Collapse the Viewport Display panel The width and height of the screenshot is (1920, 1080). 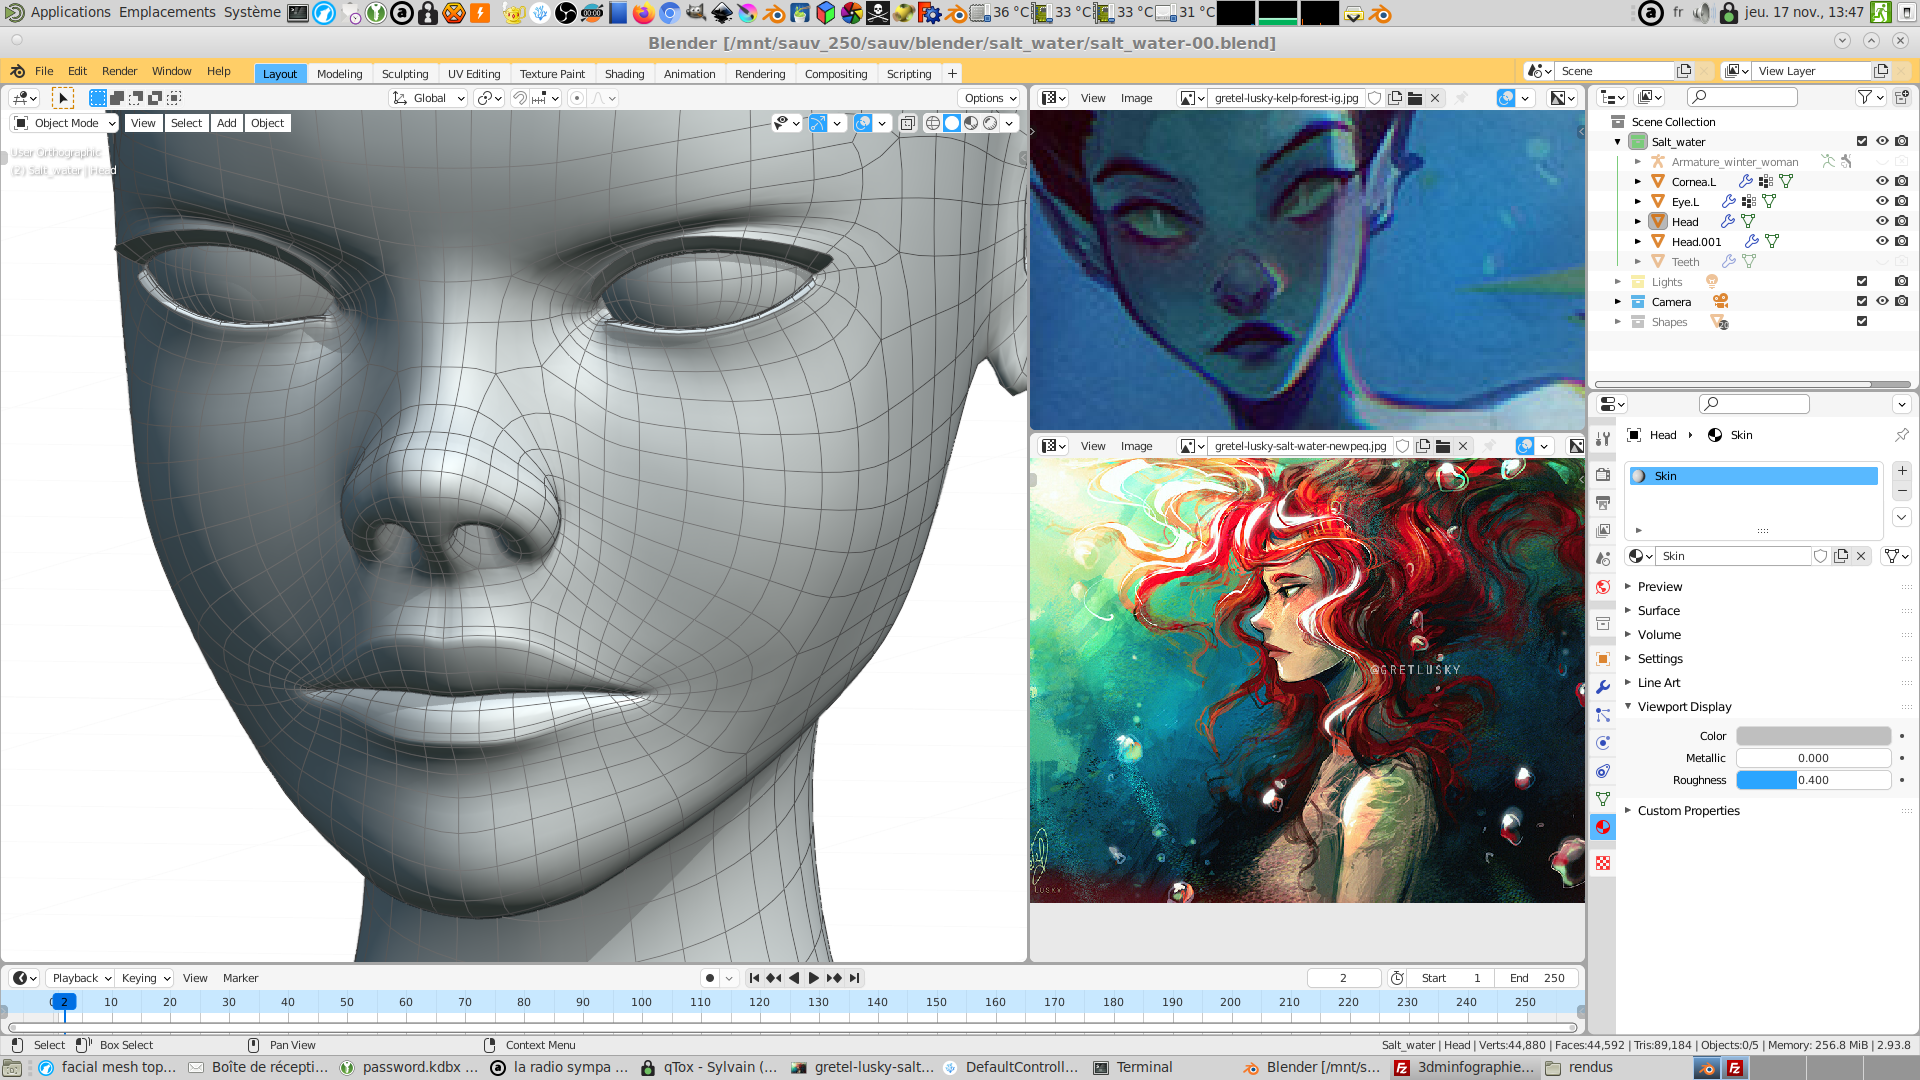(1684, 707)
